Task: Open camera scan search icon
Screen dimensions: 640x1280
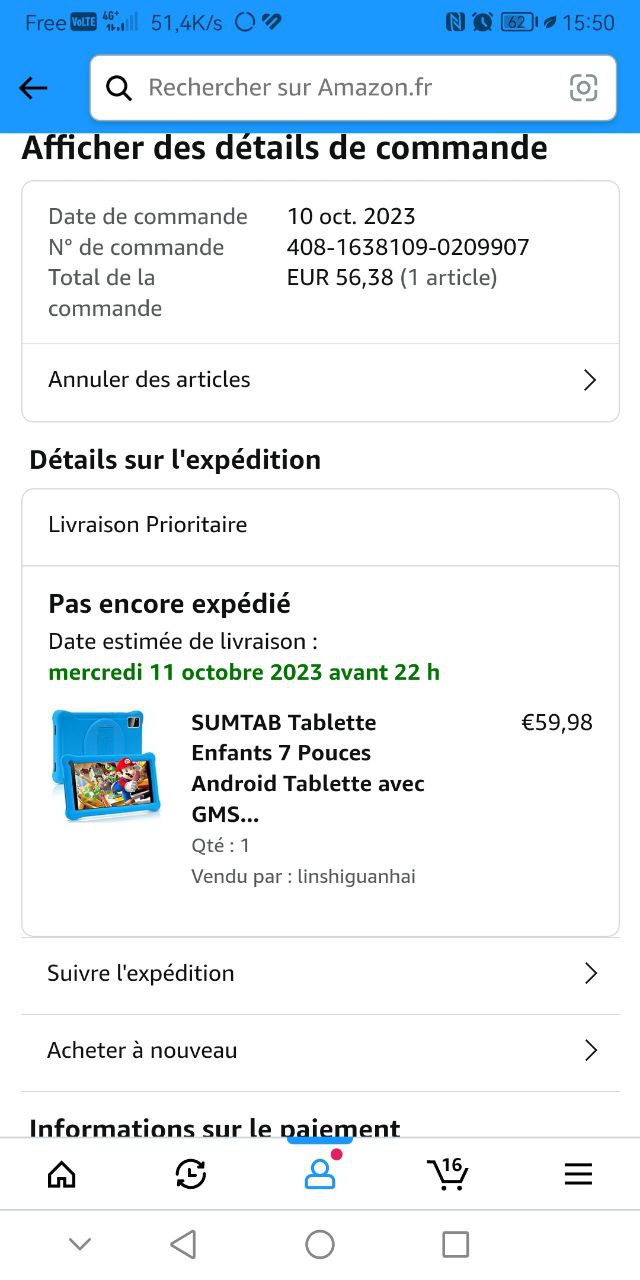Action: [x=584, y=88]
